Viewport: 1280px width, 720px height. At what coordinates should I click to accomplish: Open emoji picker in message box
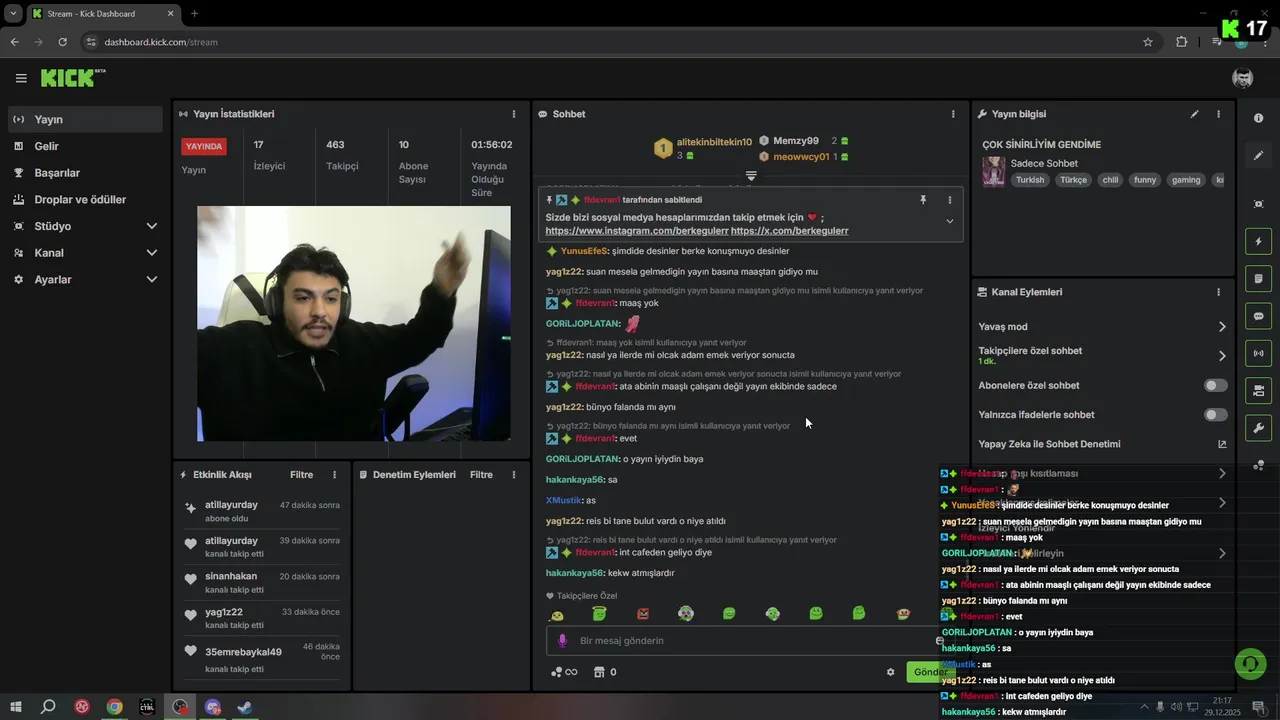click(x=940, y=640)
